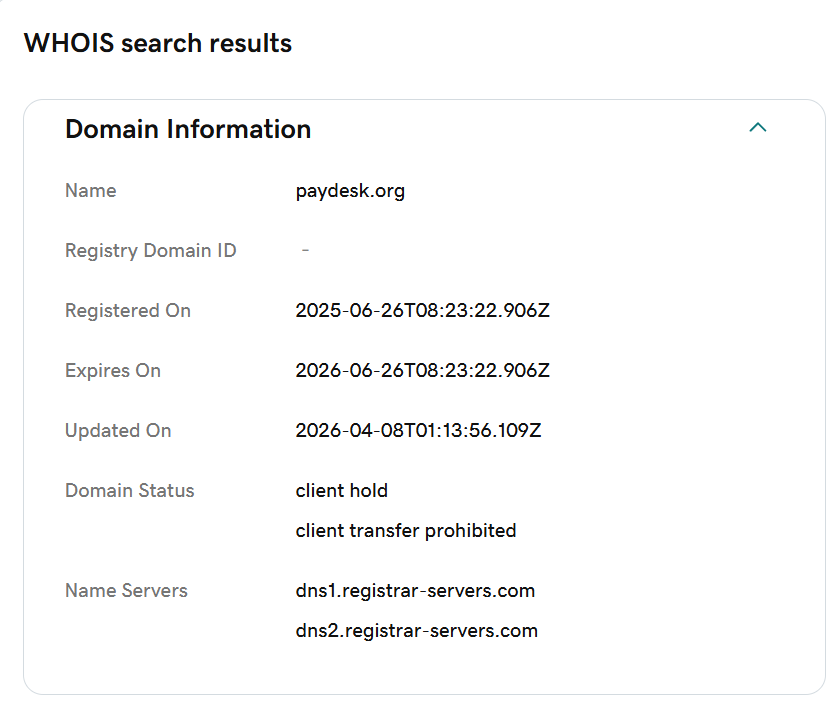Click the Domain Information title
Screen dimensions: 829x701
pos(187,129)
